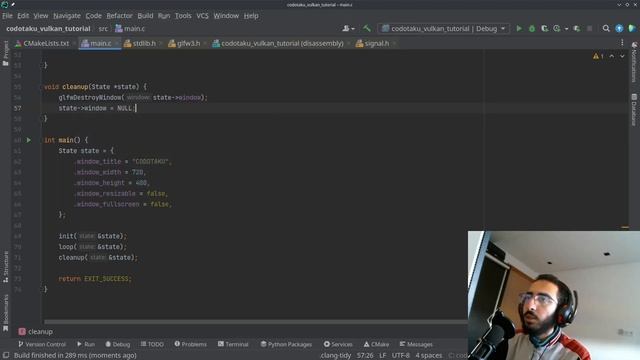Click the codotaku_vulkan_tutorial breadcrumb

pos(48,29)
